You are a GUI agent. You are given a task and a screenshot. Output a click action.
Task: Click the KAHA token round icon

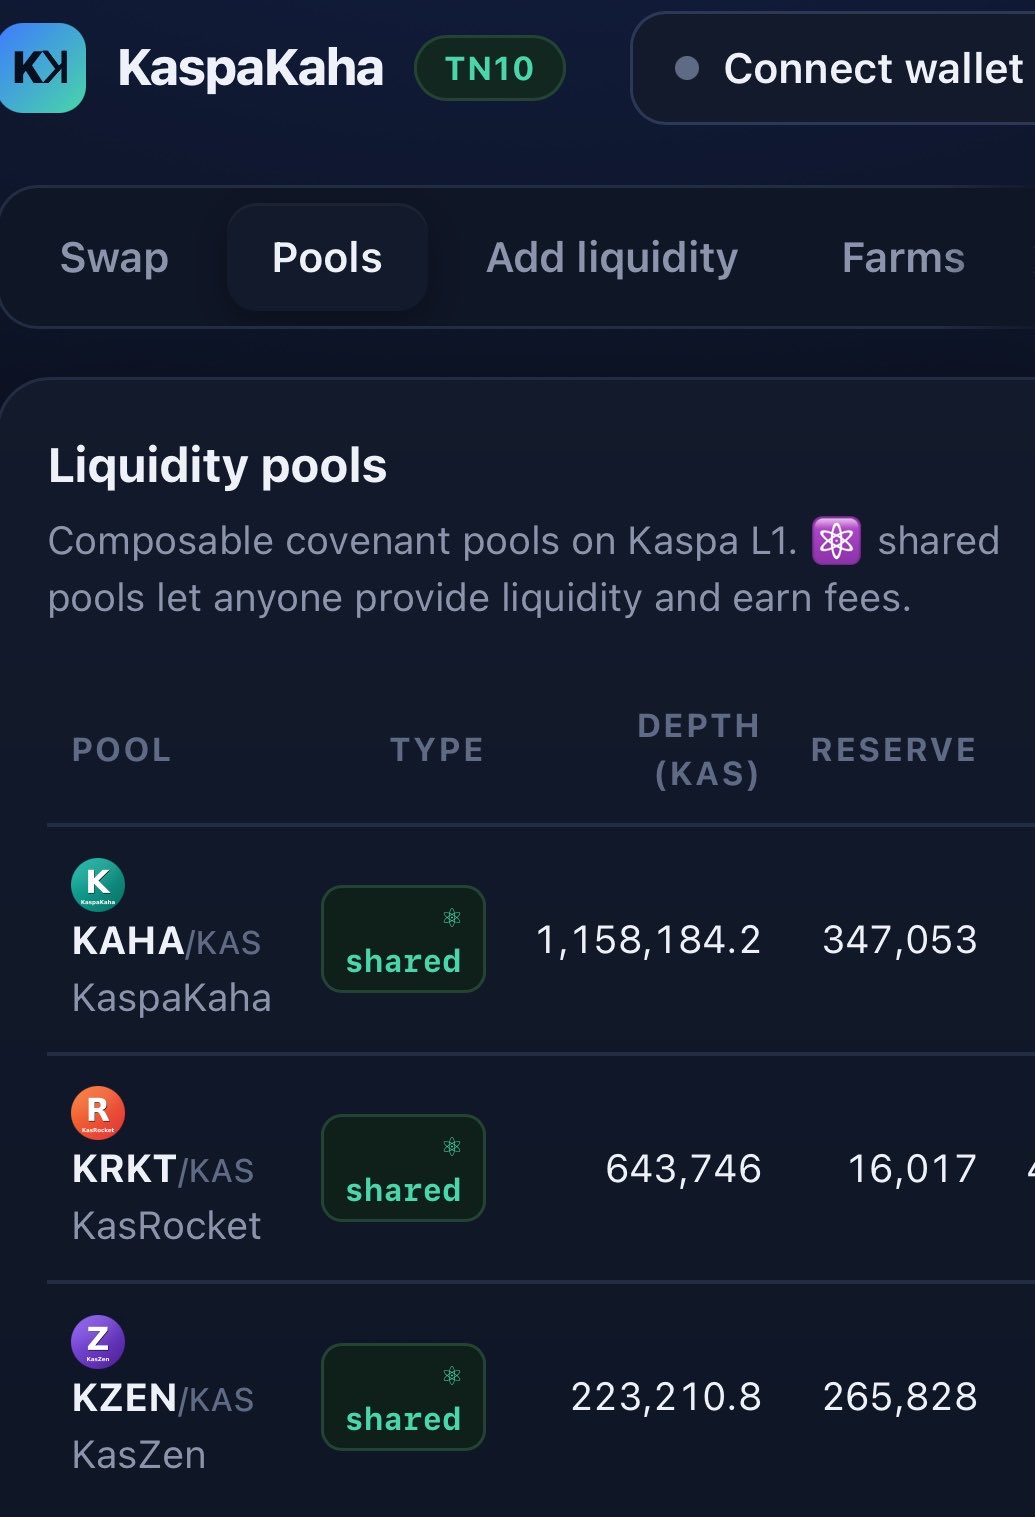tap(98, 885)
